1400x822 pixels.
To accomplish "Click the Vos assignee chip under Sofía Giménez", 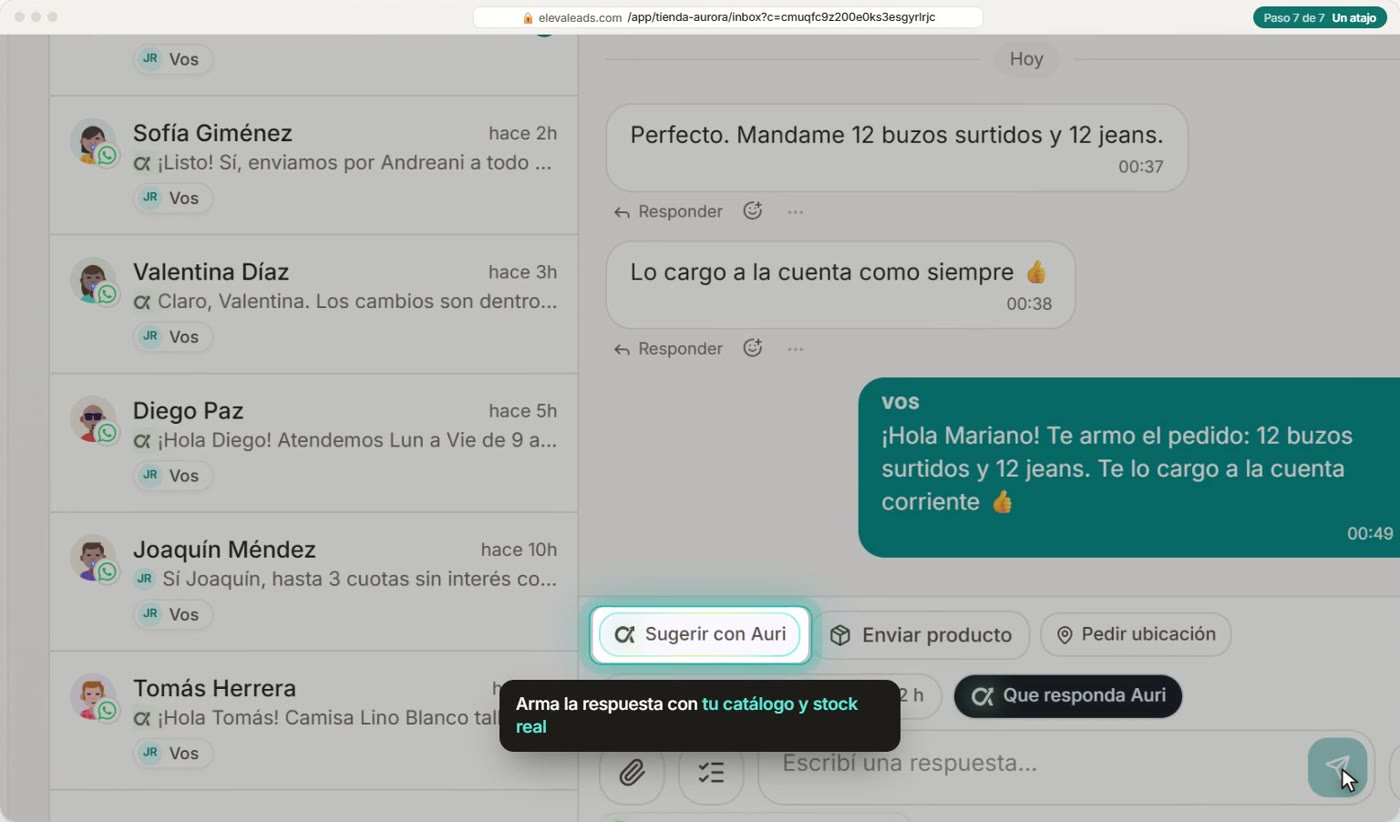I will pos(173,198).
